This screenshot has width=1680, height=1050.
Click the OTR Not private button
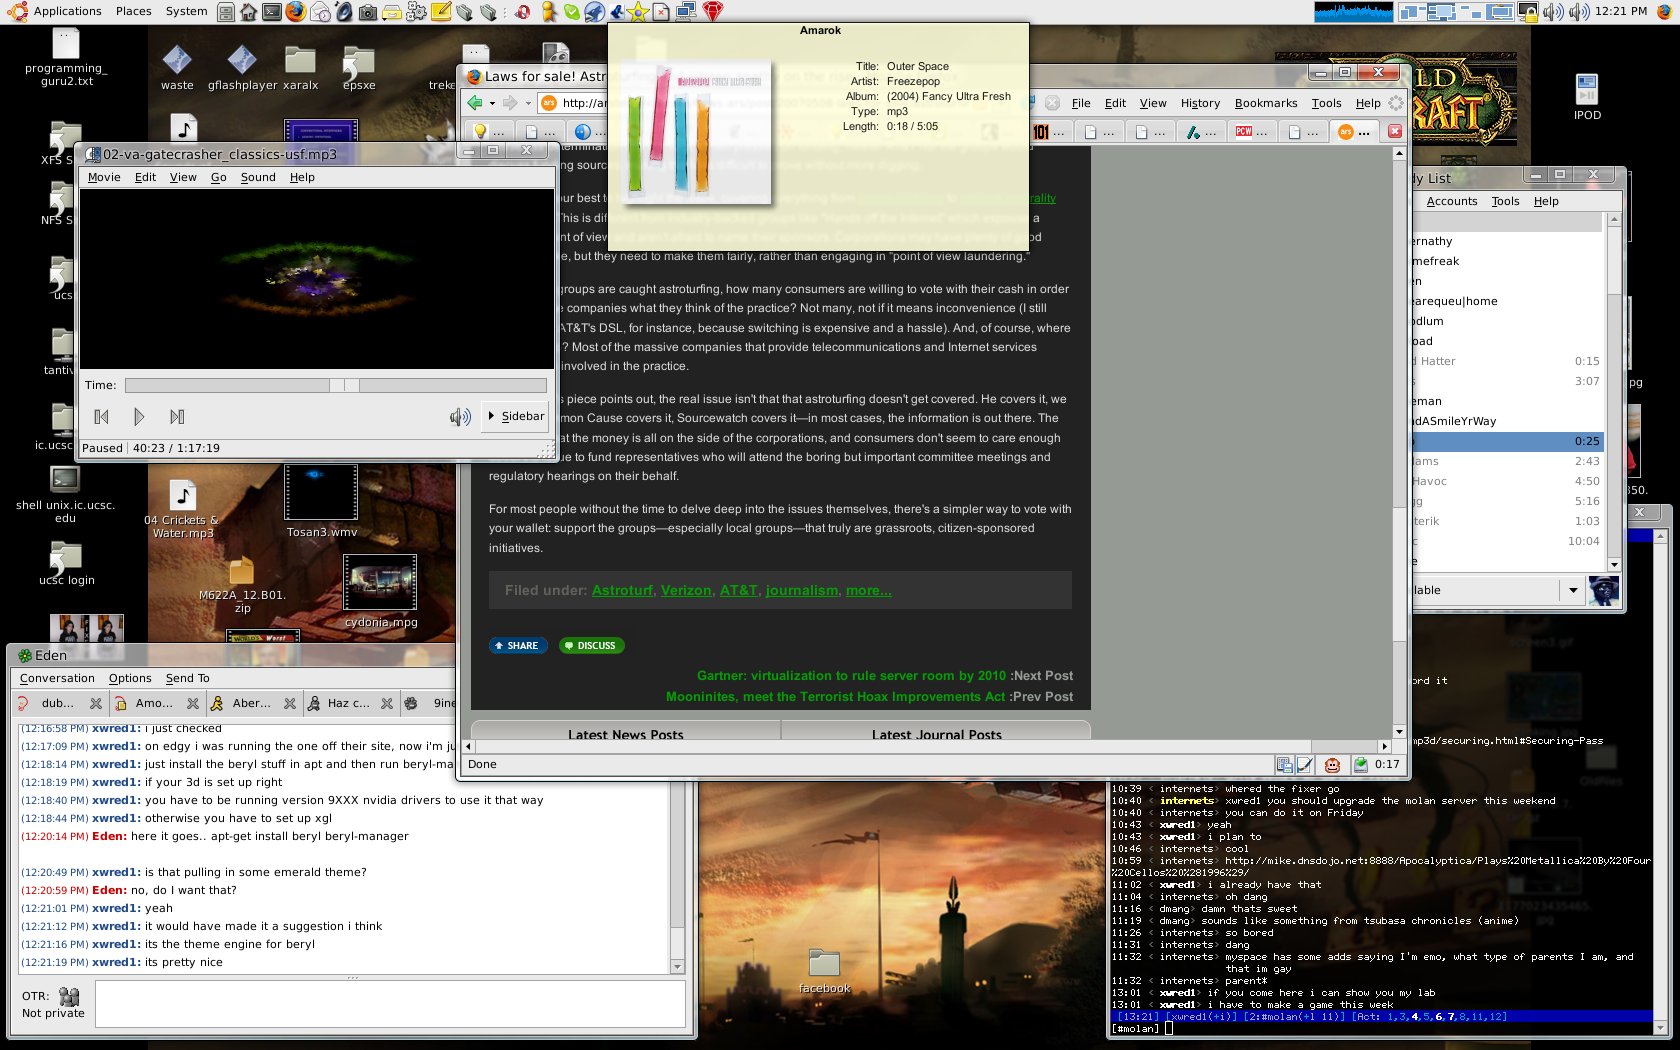pos(55,1004)
